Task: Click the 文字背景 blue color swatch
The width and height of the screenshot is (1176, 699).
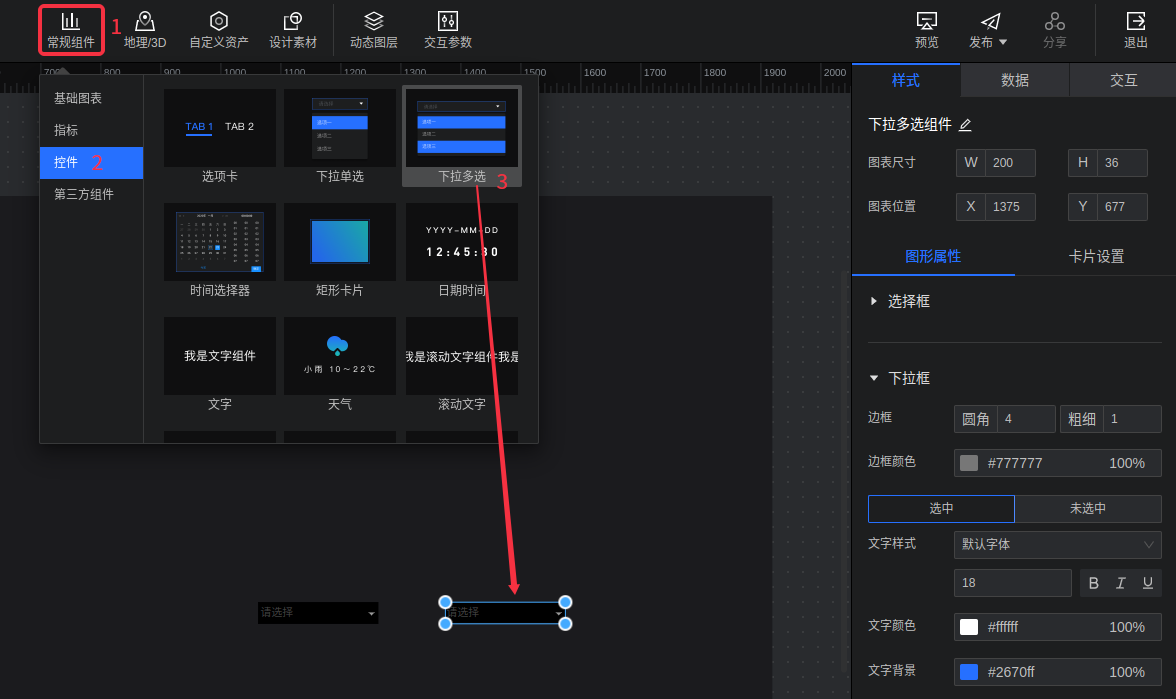Action: 969,672
